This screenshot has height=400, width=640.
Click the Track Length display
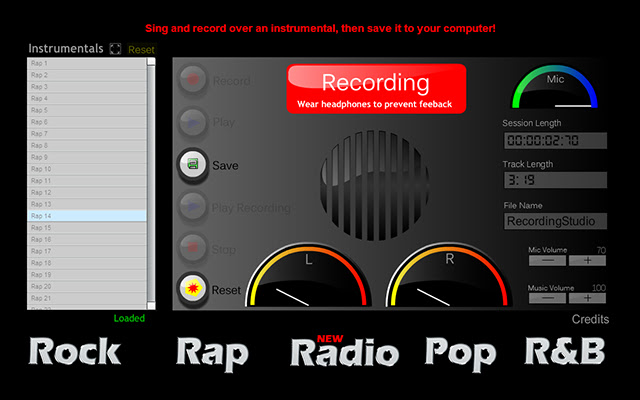[555, 180]
